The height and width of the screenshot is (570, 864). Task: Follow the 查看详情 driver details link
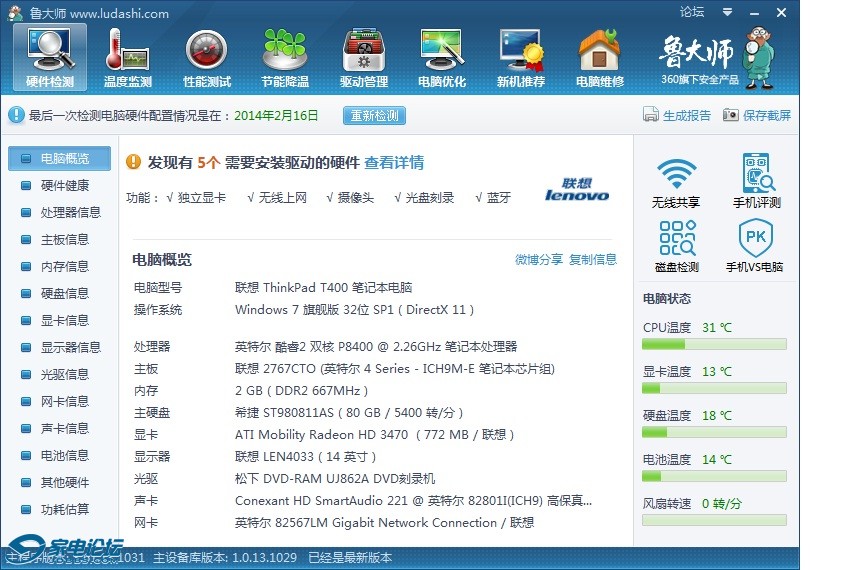(x=393, y=162)
